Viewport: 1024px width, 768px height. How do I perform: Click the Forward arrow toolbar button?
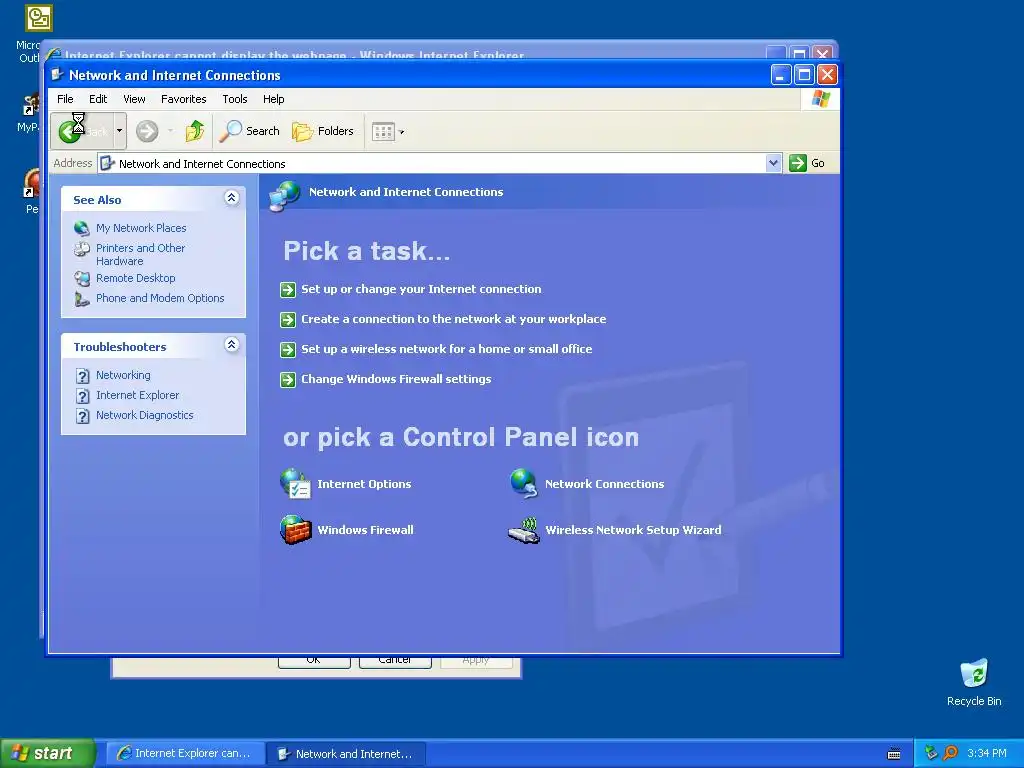[147, 131]
